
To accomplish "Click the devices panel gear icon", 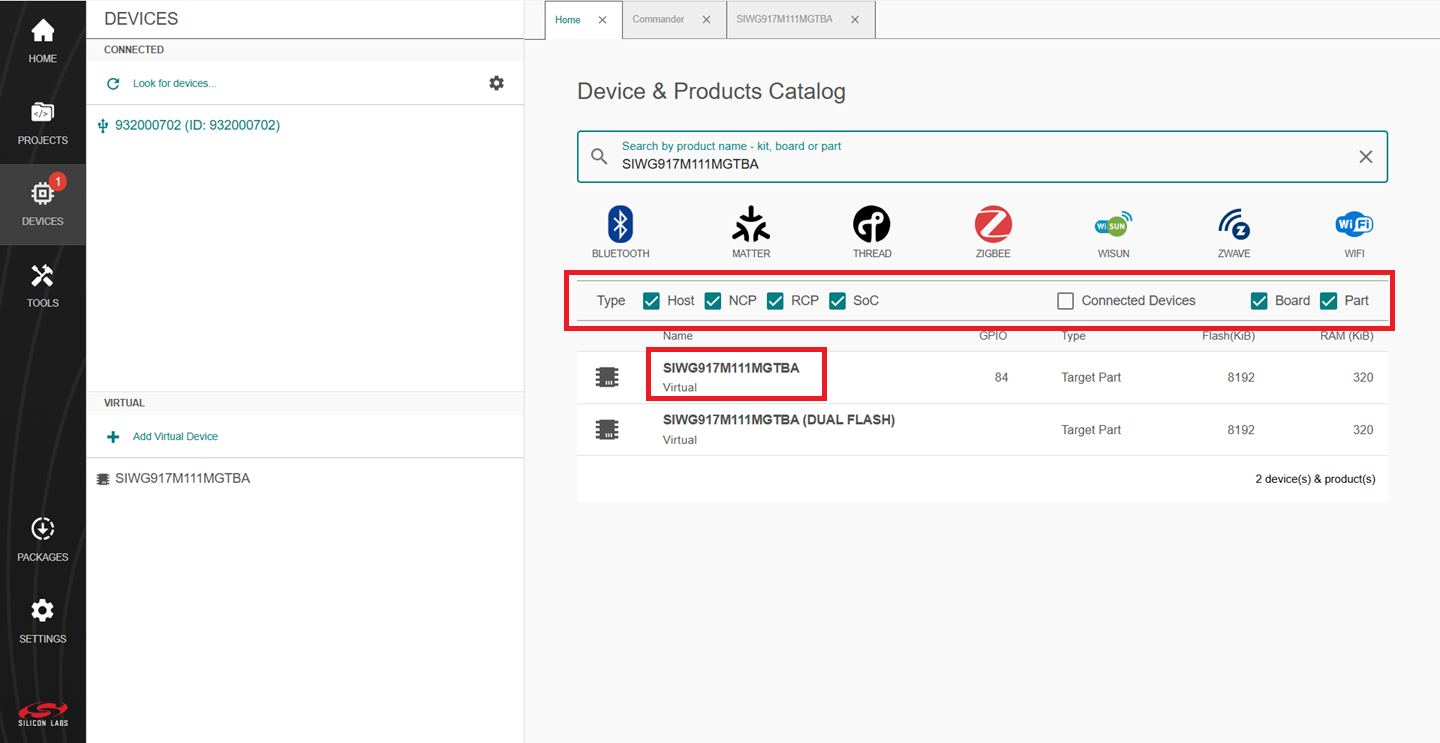I will click(x=496, y=83).
